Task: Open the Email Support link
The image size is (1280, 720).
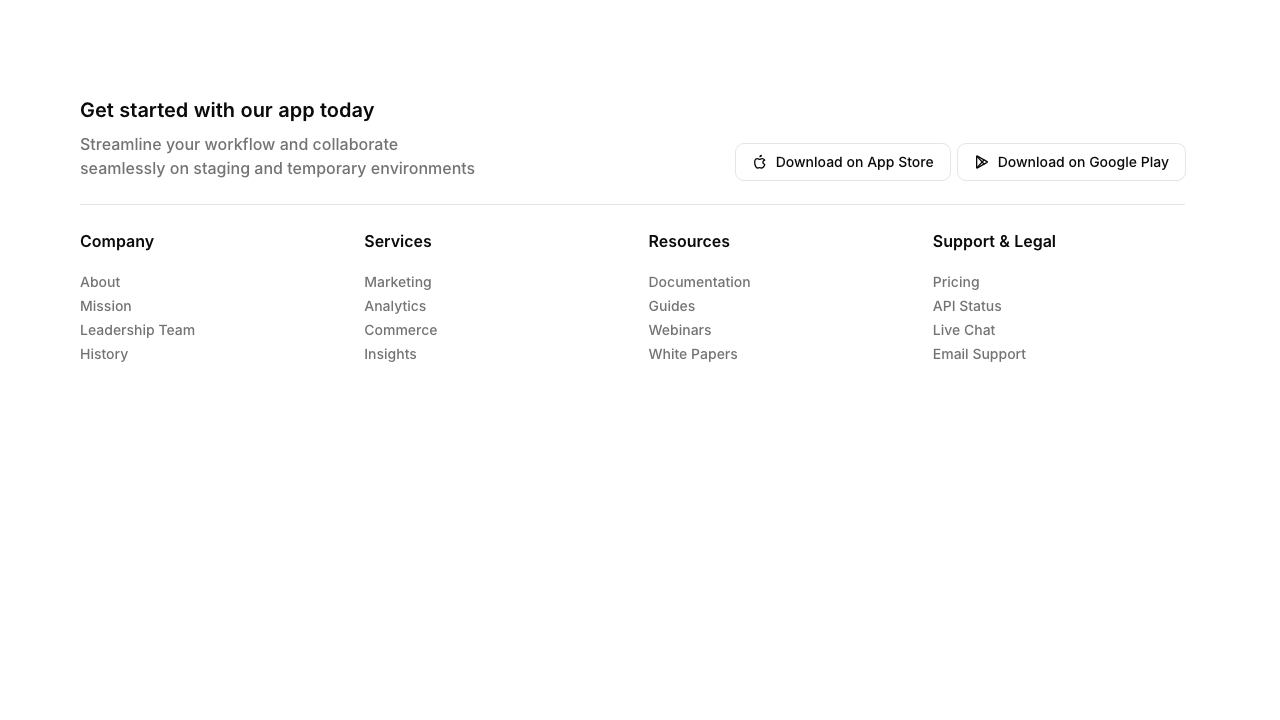Action: click(x=979, y=354)
